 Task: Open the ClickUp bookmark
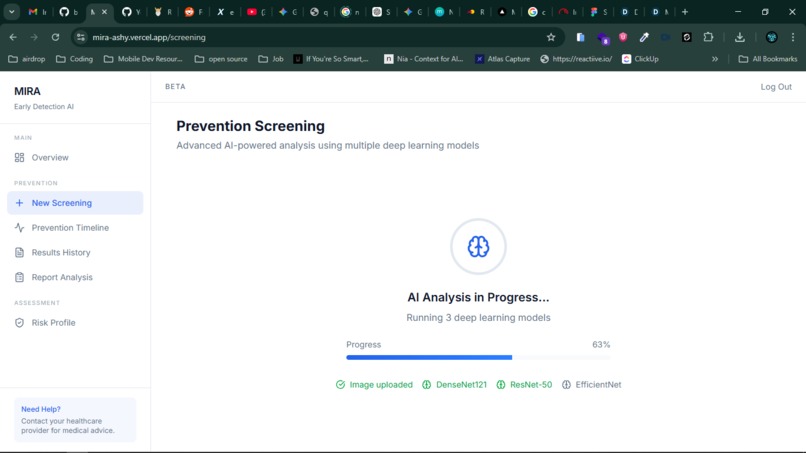640,59
